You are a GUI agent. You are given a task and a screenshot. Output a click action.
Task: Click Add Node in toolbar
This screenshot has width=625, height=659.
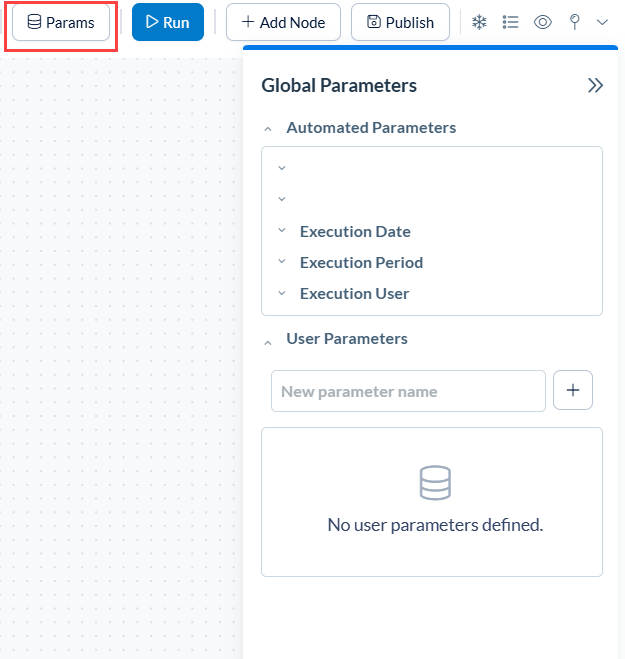(283, 22)
